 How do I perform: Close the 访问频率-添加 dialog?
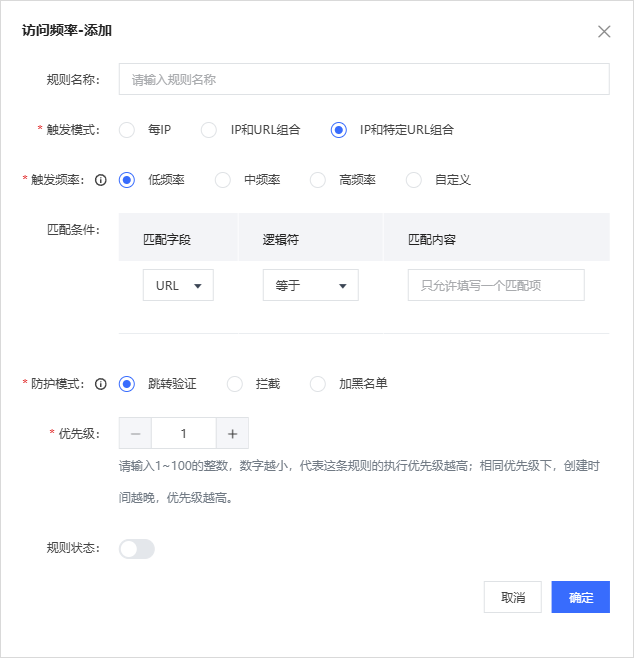tap(604, 32)
